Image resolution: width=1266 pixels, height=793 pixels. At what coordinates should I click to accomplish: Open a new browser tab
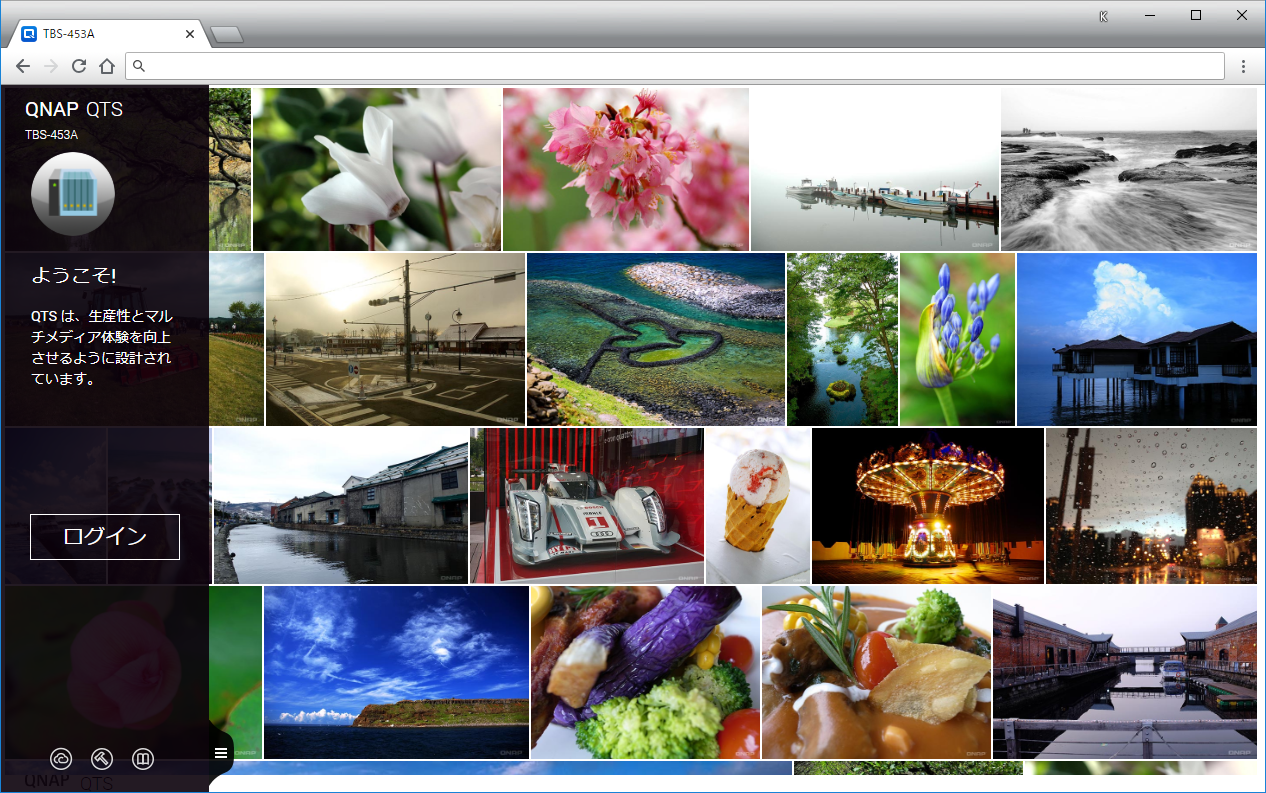pos(228,35)
